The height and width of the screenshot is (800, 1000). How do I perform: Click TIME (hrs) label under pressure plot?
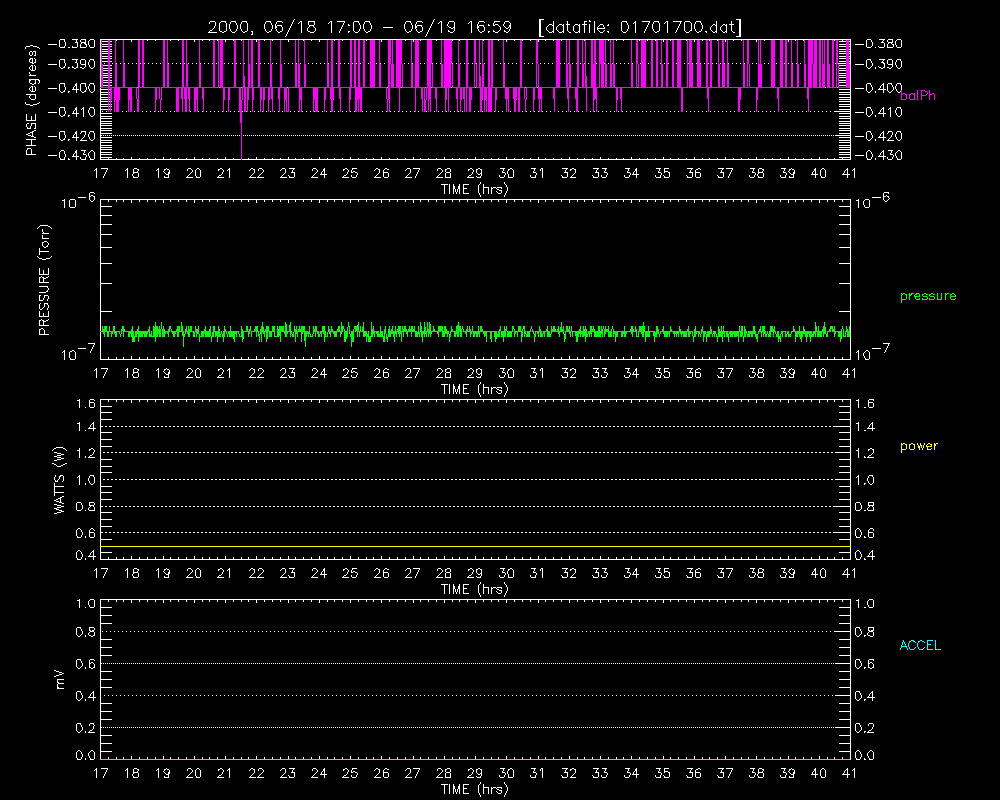coord(474,389)
